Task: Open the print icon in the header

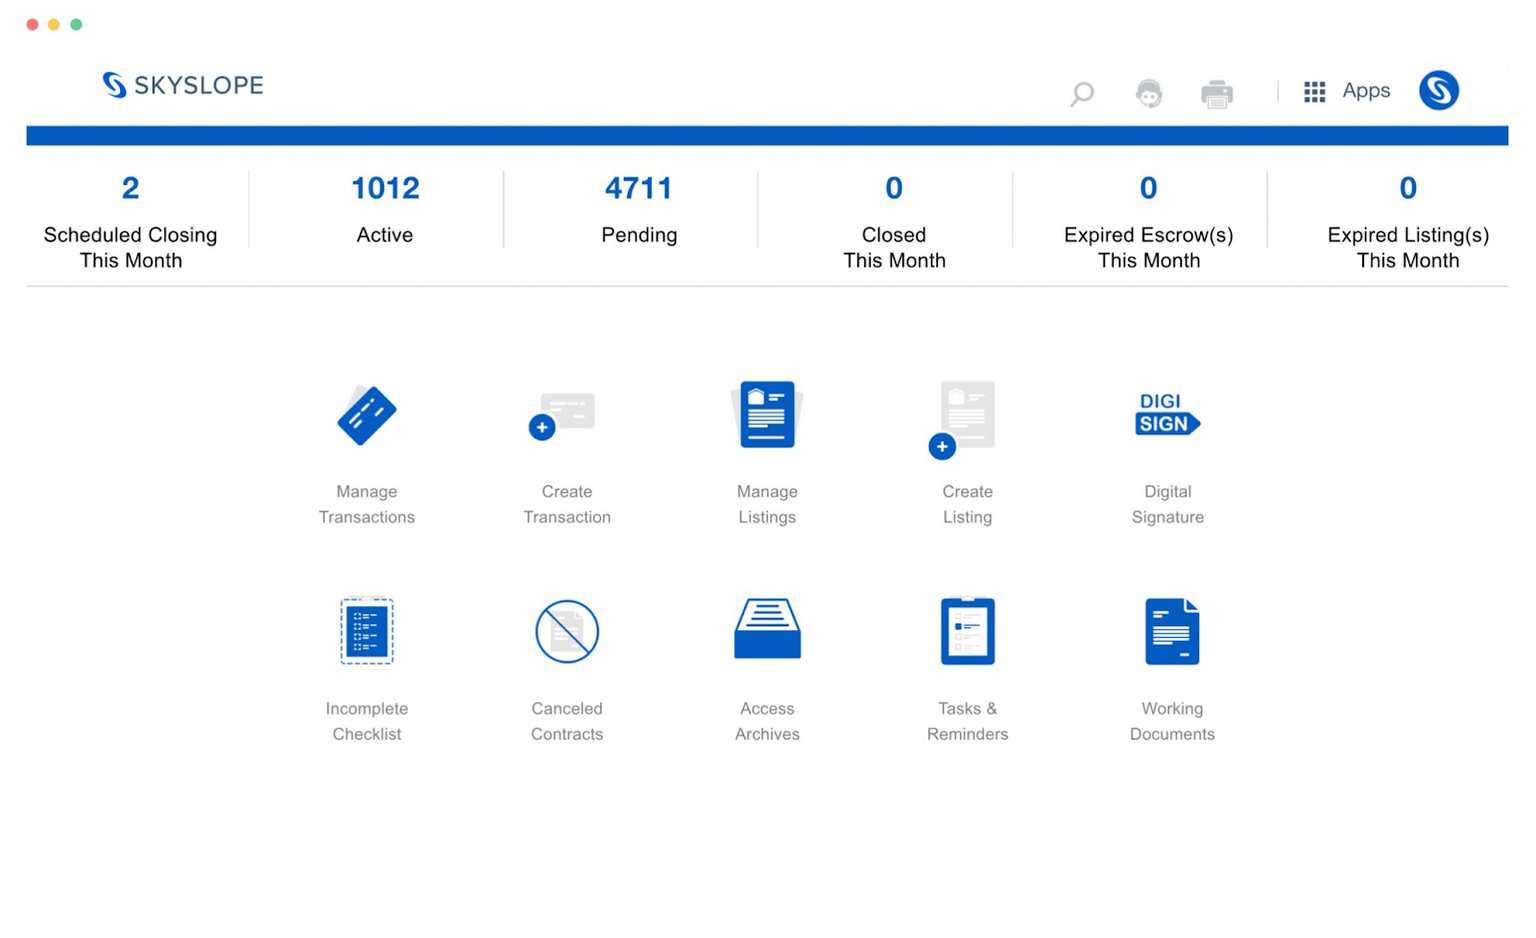Action: tap(1217, 93)
